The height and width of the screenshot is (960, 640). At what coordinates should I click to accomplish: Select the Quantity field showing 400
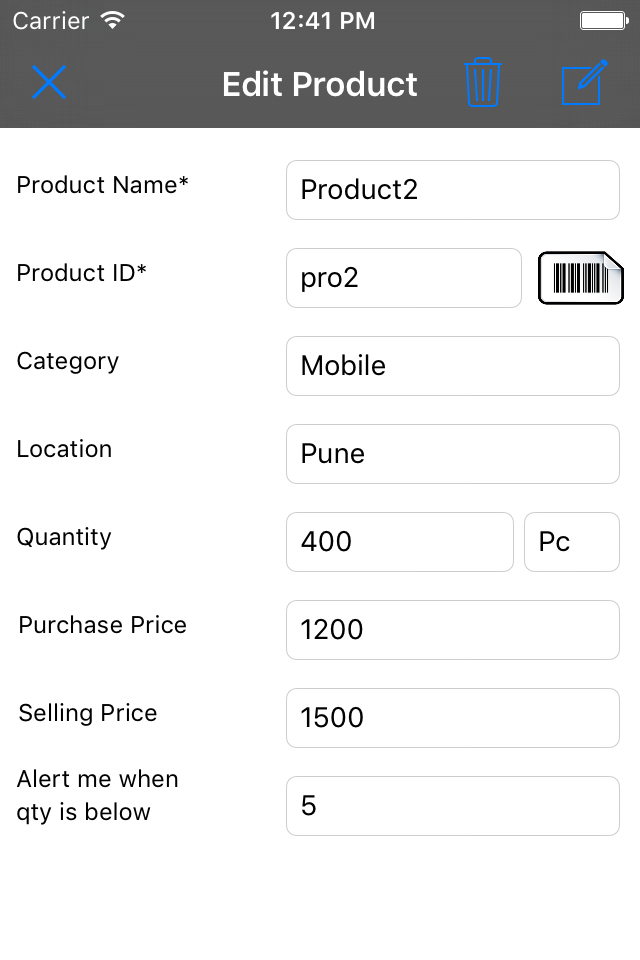(399, 542)
